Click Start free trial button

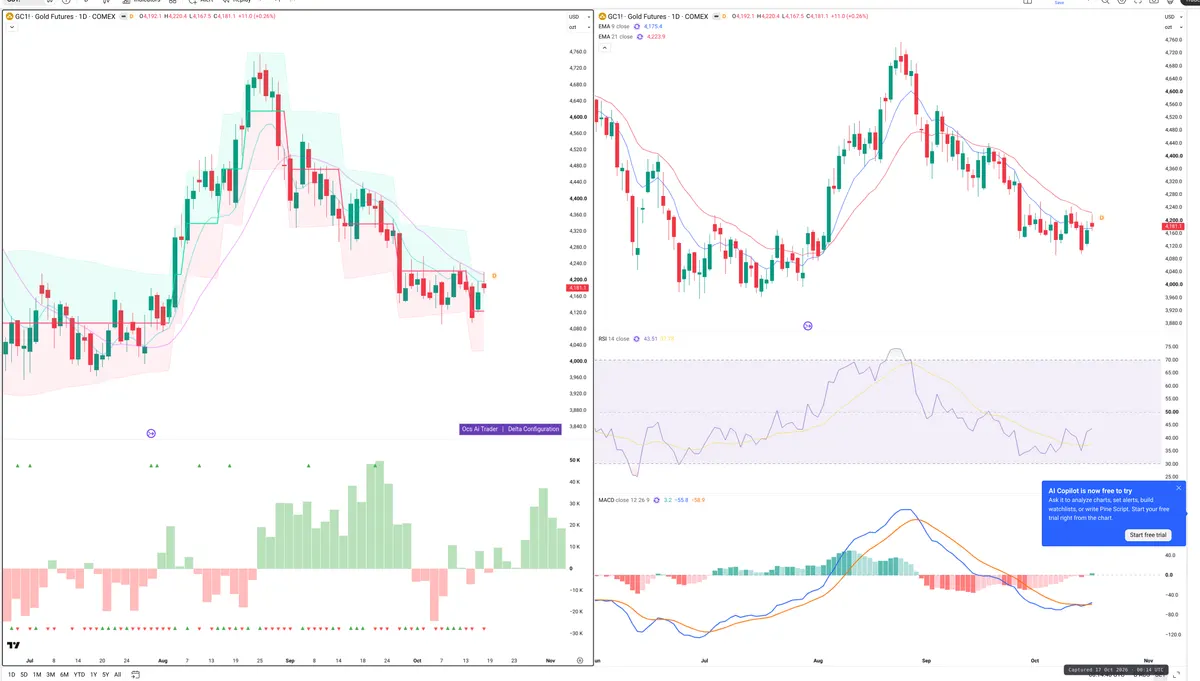(x=1148, y=535)
